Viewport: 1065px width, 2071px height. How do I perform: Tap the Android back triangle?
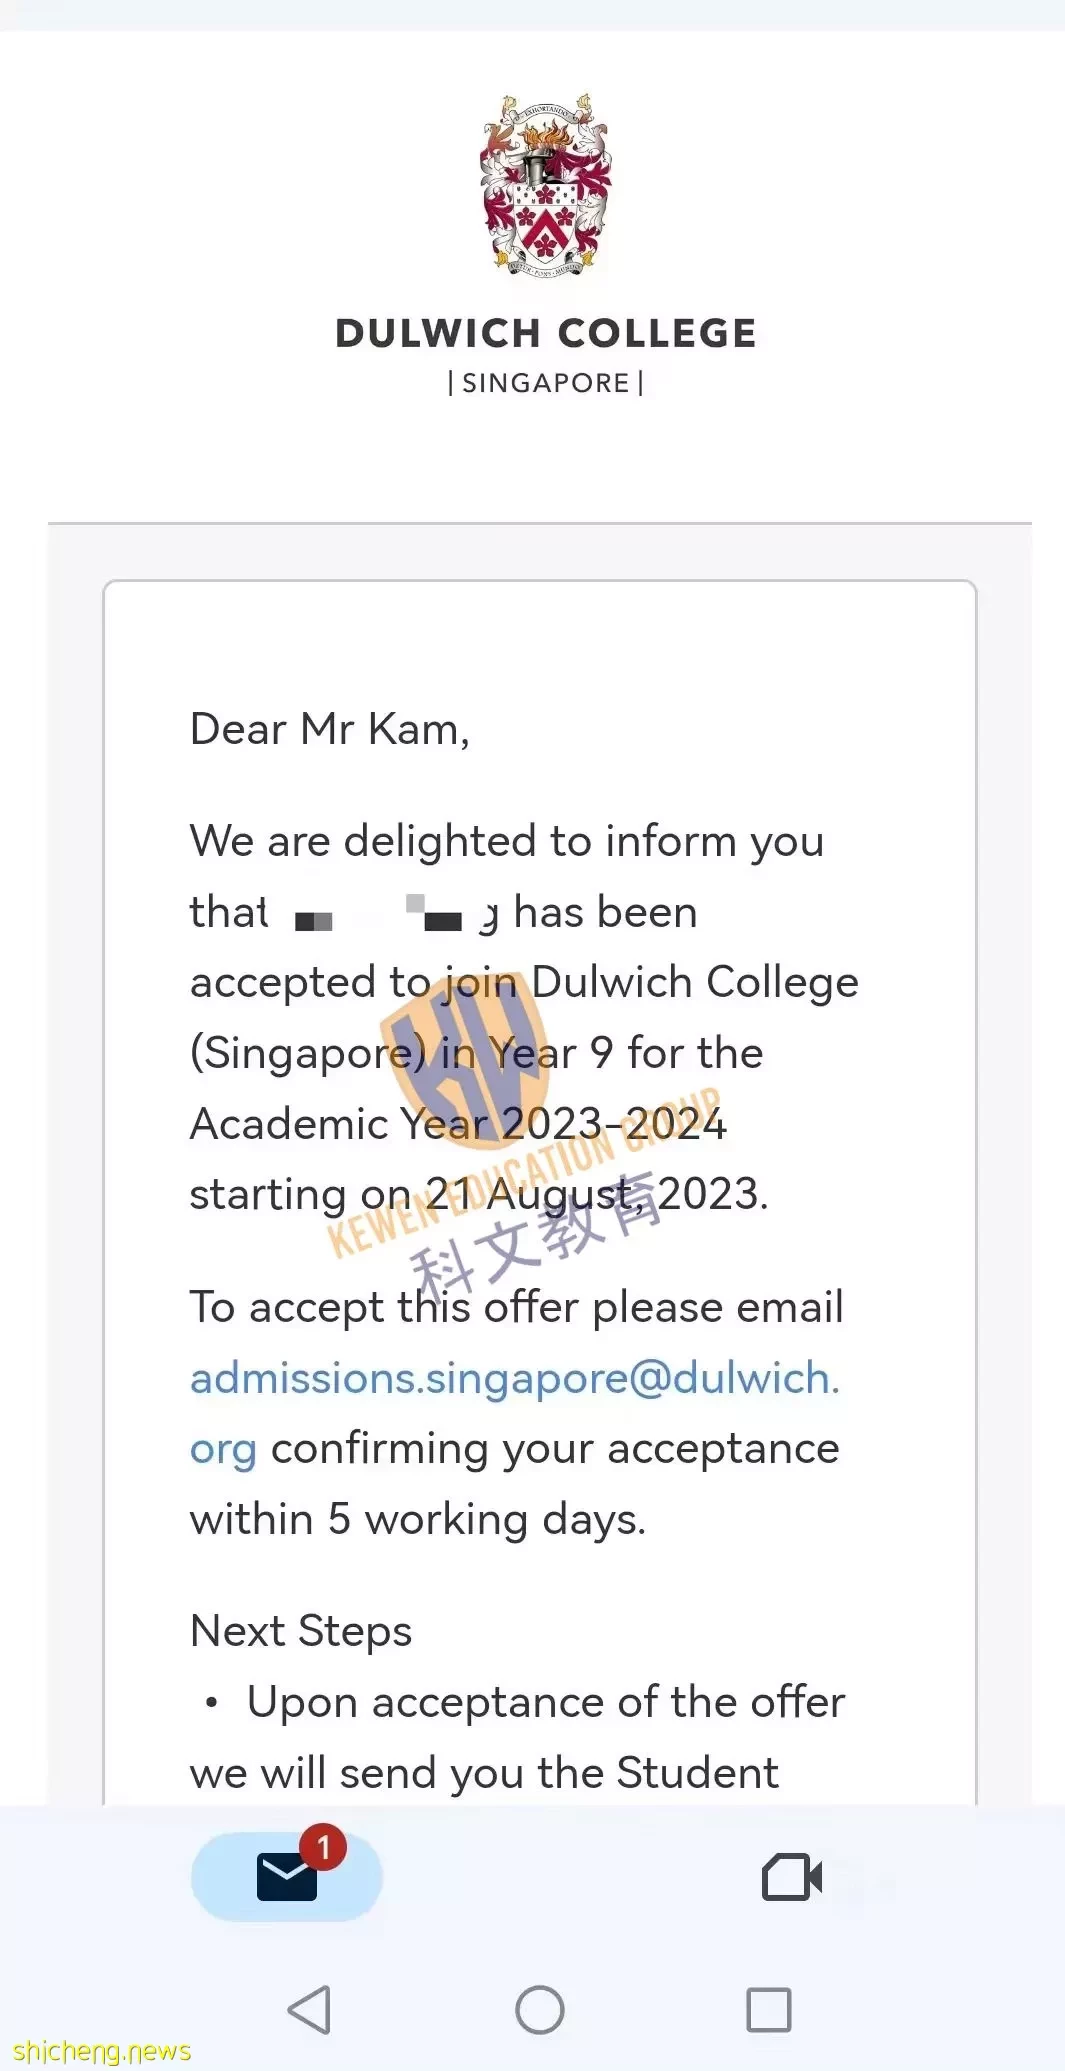pos(309,2009)
